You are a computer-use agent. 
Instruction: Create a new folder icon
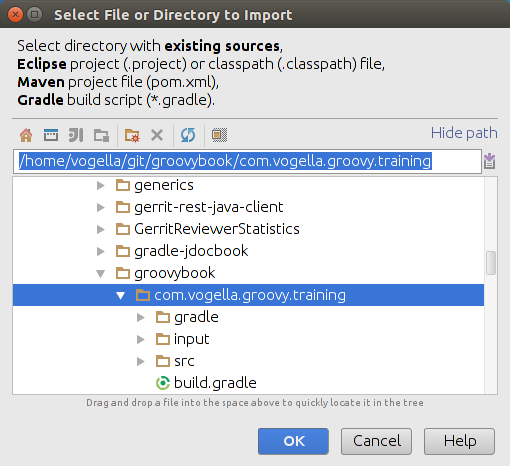(132, 135)
